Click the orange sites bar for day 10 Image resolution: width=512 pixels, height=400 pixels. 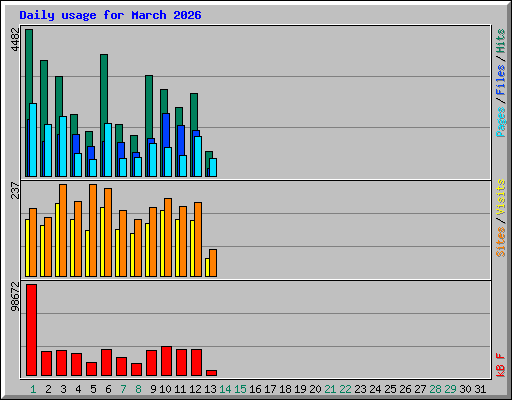(168, 237)
